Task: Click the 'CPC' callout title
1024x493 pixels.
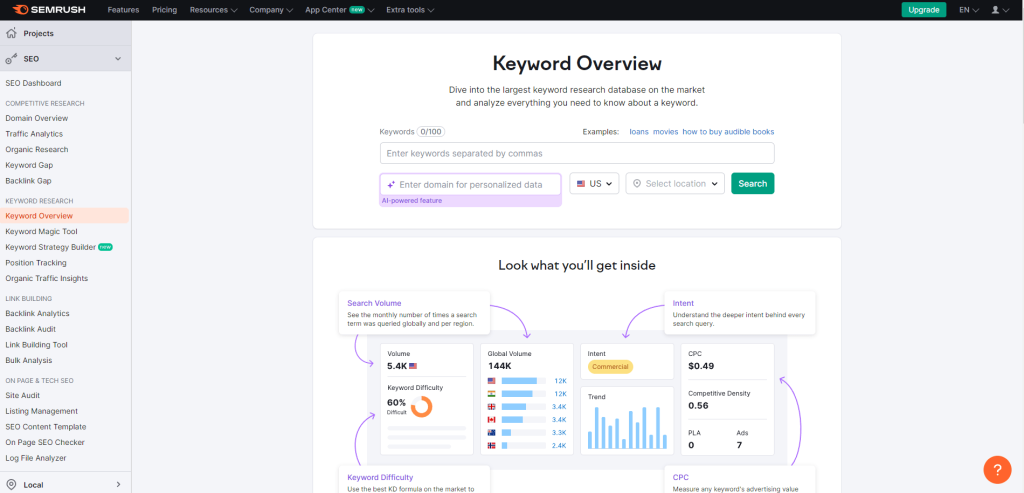Action: 680,477
